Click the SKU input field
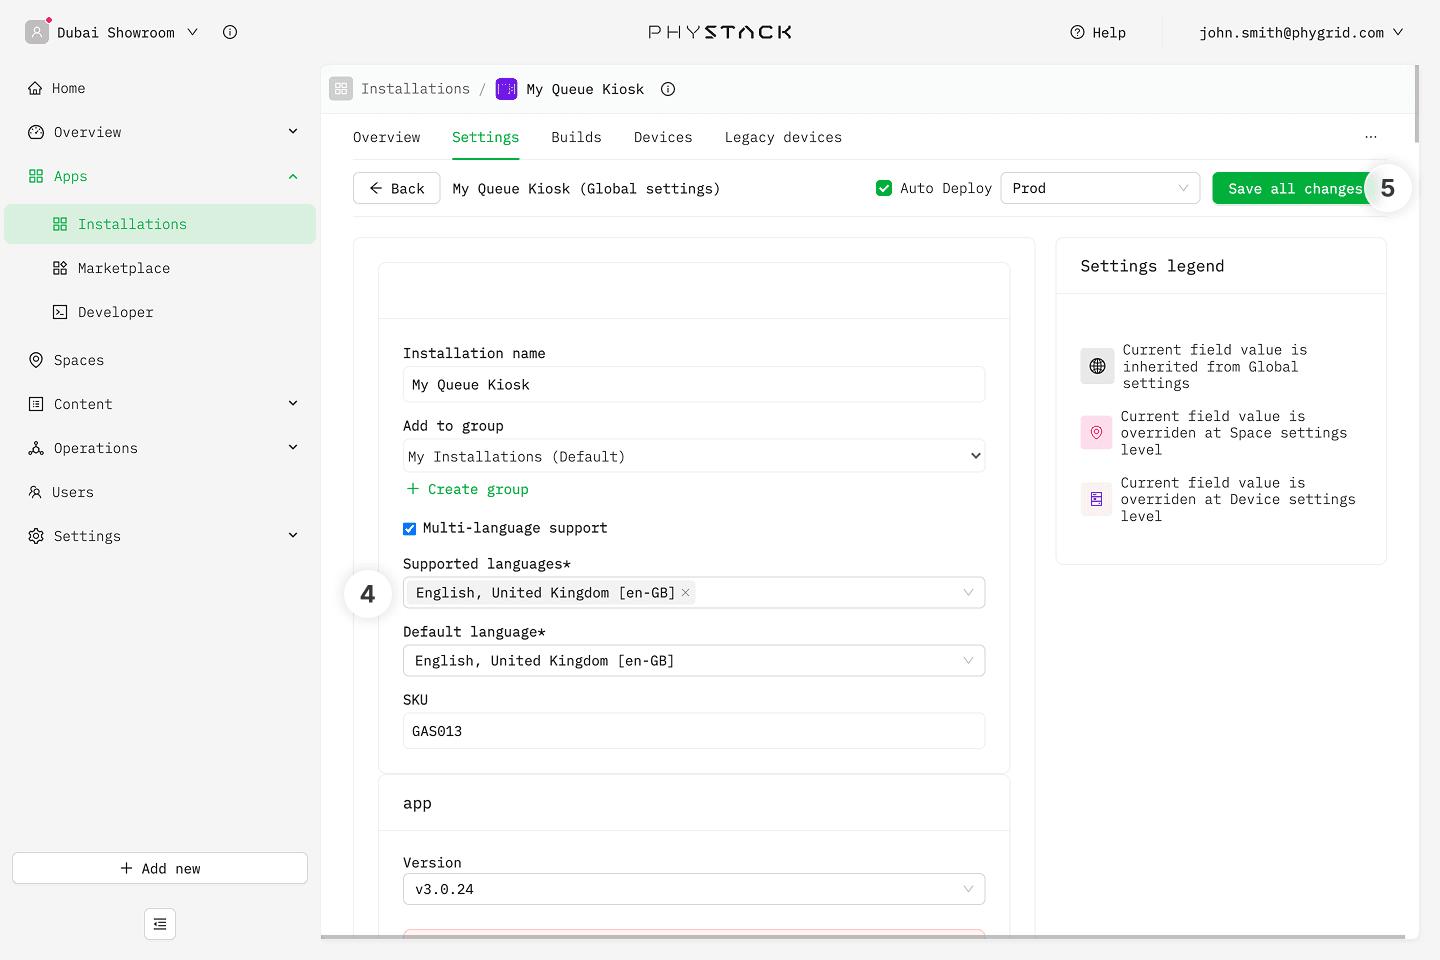The width and height of the screenshot is (1440, 960). click(693, 731)
